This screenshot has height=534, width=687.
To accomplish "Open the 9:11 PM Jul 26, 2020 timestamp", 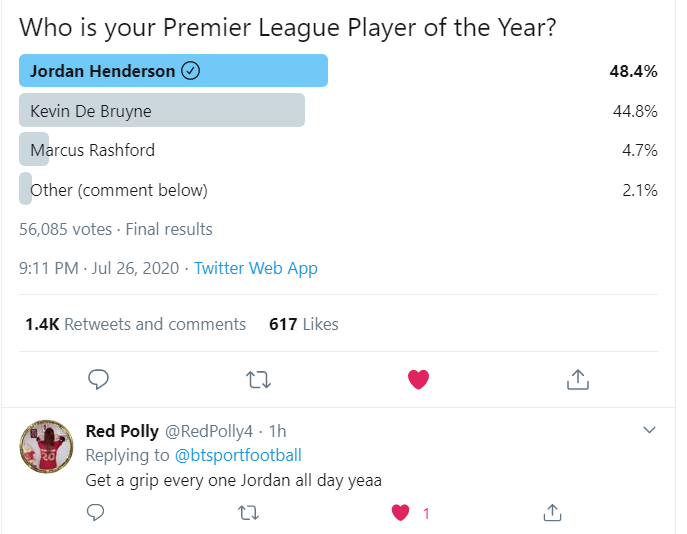I will (99, 268).
